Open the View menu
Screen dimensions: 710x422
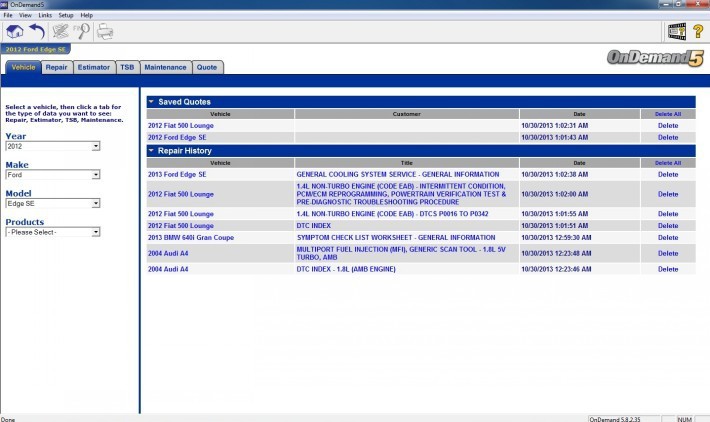25,15
